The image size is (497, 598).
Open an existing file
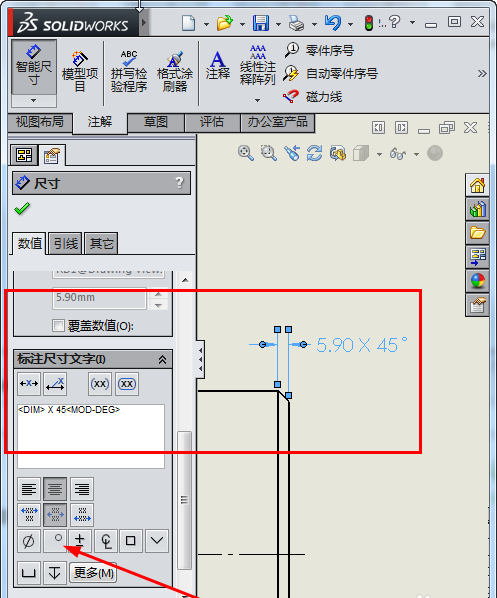click(x=225, y=23)
